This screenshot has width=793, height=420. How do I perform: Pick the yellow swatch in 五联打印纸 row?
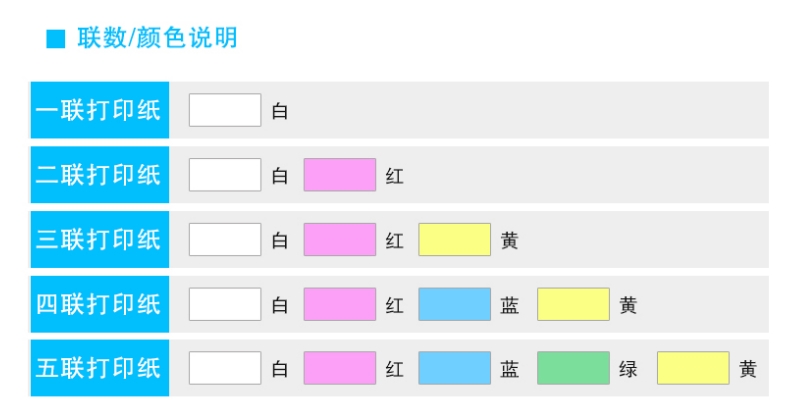coord(693,368)
